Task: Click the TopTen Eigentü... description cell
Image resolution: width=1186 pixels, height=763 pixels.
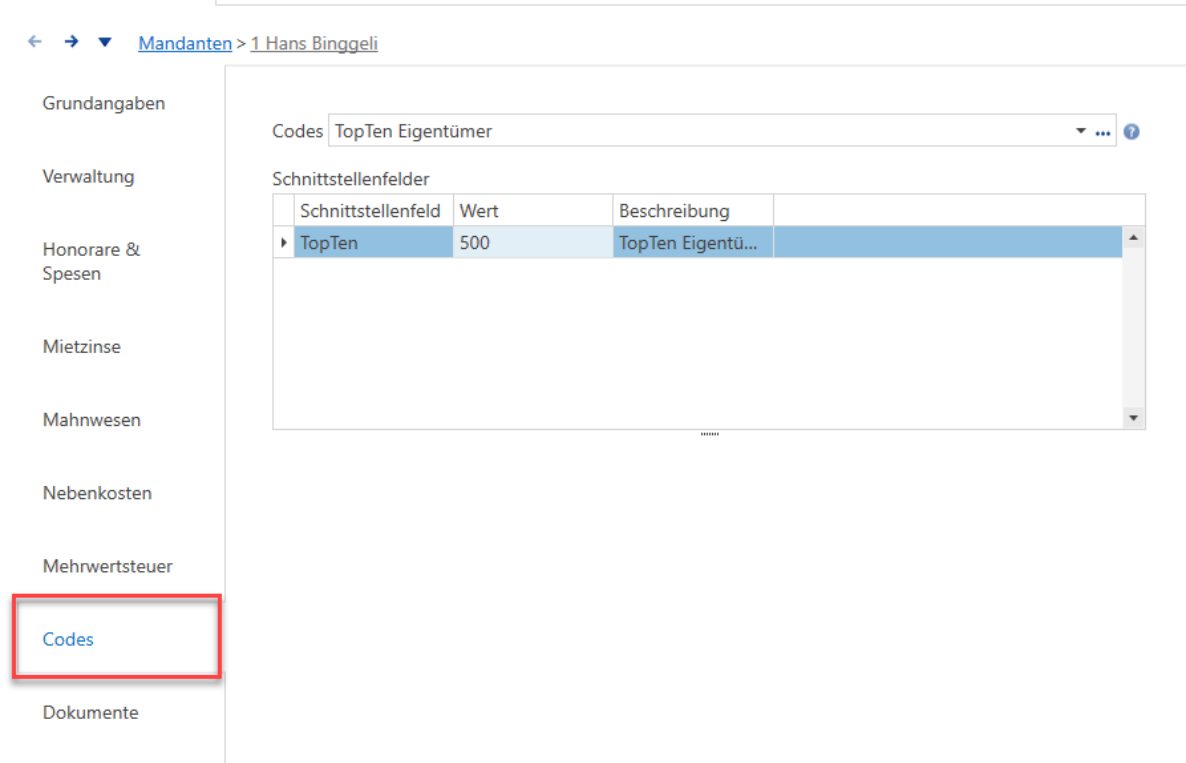Action: (x=693, y=242)
